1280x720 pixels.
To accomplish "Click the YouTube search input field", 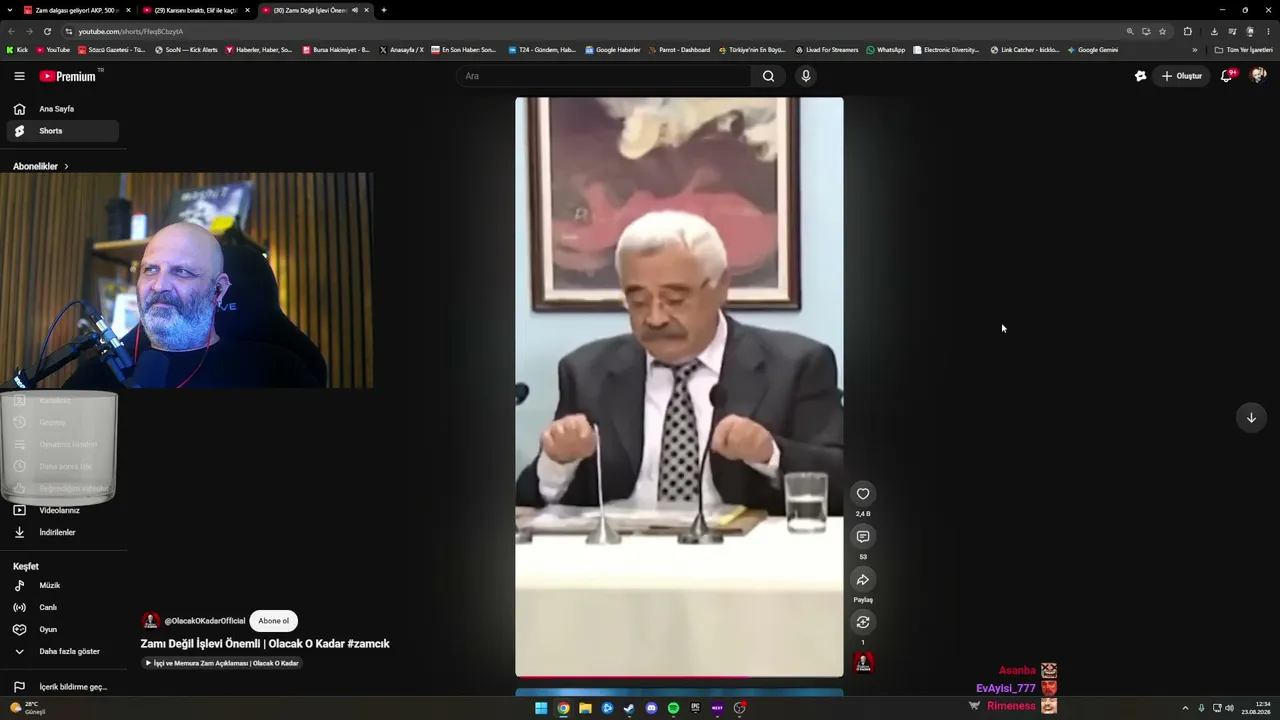I will (x=603, y=76).
